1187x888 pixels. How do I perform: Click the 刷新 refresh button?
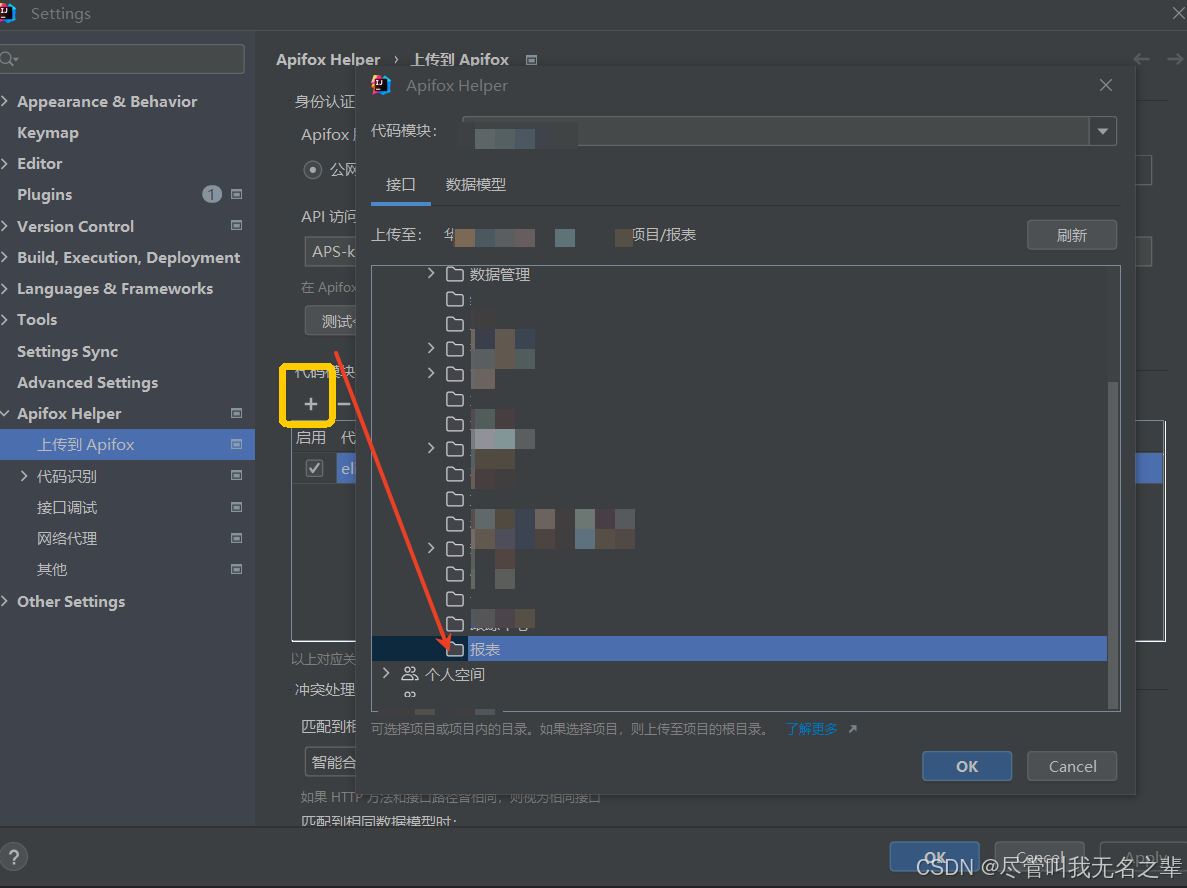[1071, 235]
